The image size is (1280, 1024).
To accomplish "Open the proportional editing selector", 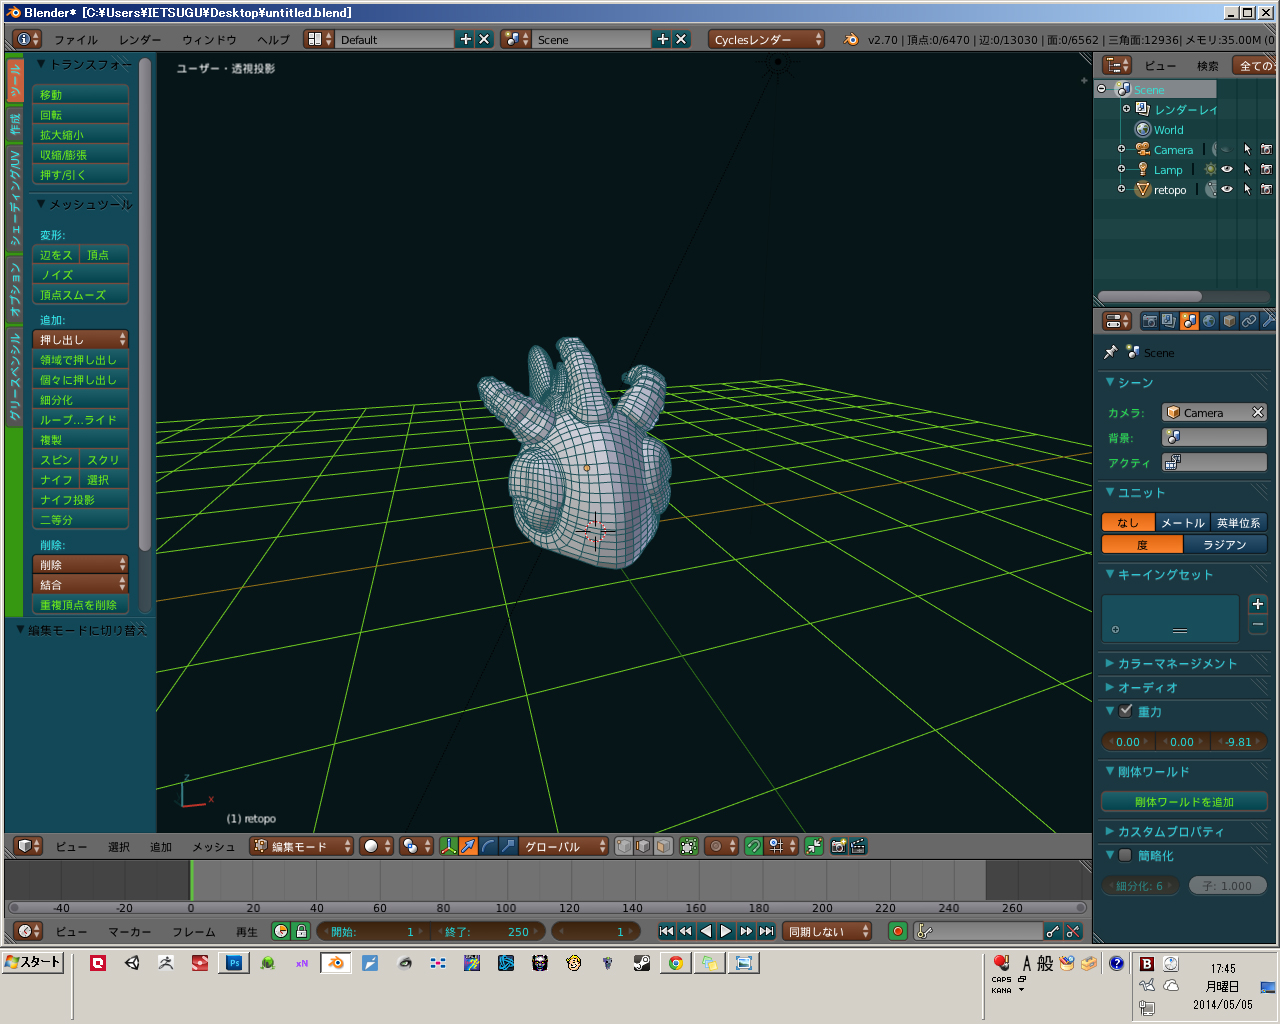I will (x=721, y=846).
